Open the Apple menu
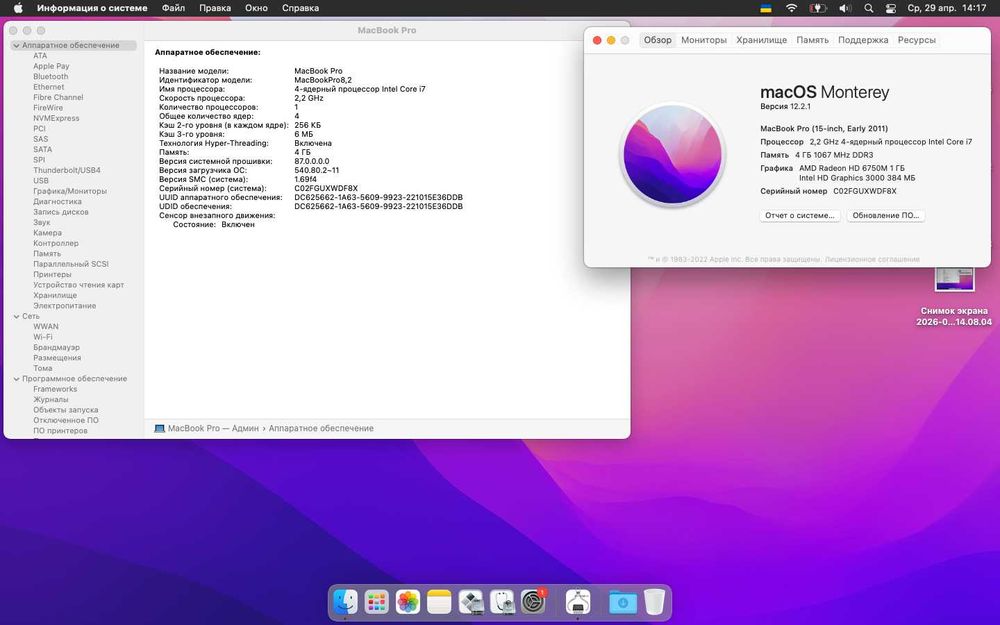 coord(18,8)
